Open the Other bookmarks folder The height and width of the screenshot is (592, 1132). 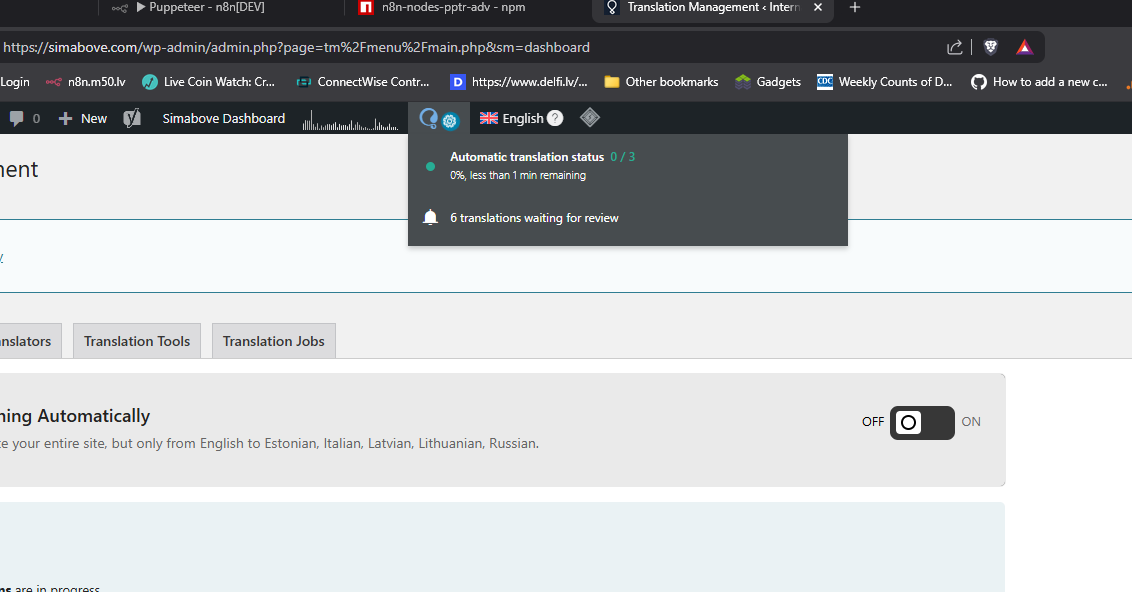tap(661, 82)
